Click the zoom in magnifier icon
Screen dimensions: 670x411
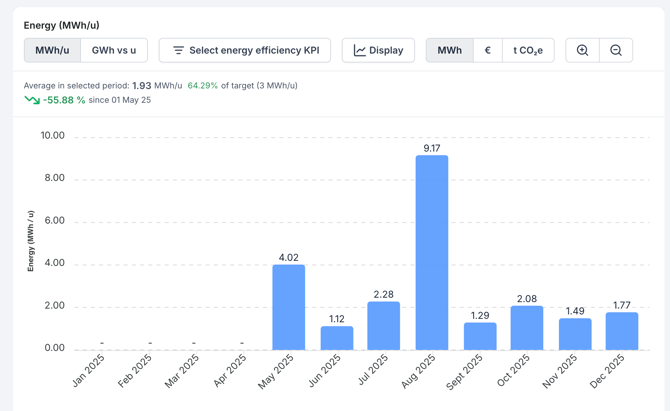pyautogui.click(x=582, y=50)
